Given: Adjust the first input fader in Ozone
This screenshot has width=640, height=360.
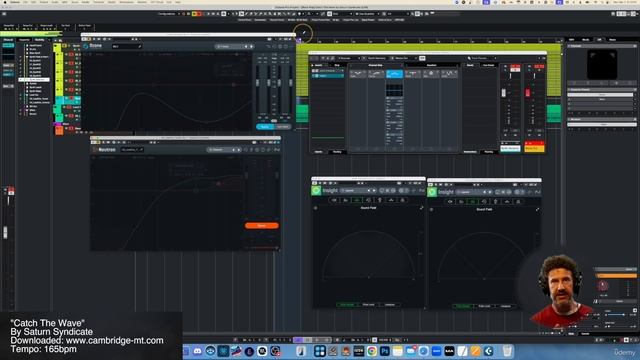Looking at the screenshot, I should (258, 83).
